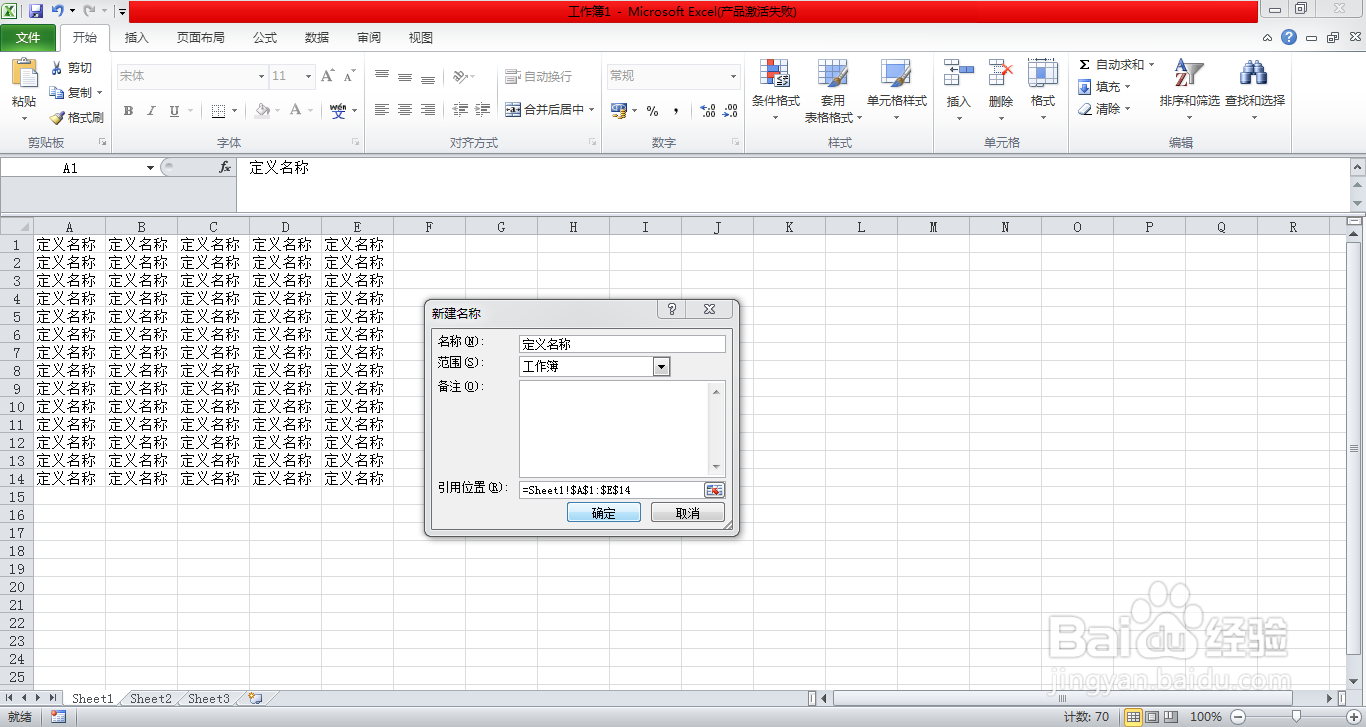Toggle Italic formatting

click(x=151, y=111)
